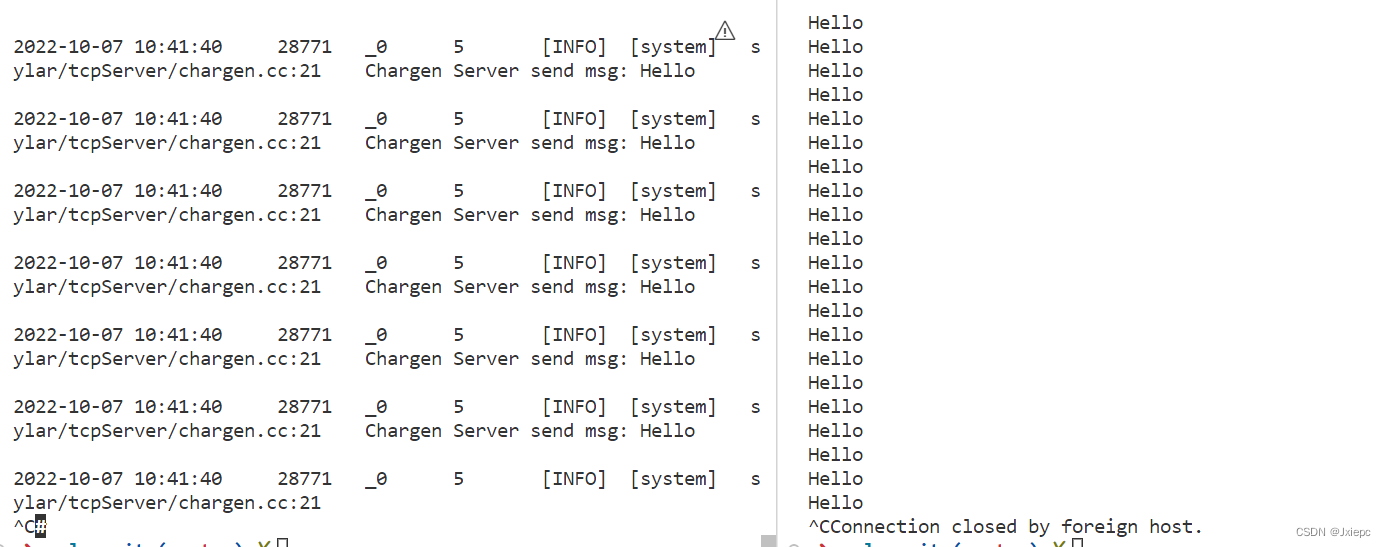
Task: Click the yellow X mark in right prompt
Action: 1058,543
